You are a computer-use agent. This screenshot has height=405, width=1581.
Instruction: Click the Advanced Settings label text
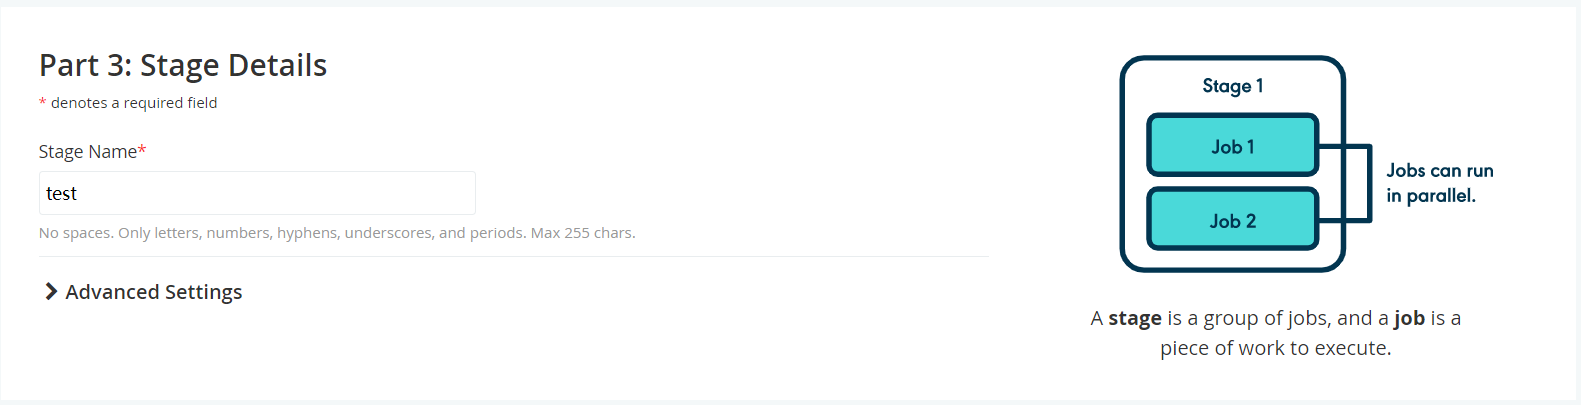click(154, 292)
